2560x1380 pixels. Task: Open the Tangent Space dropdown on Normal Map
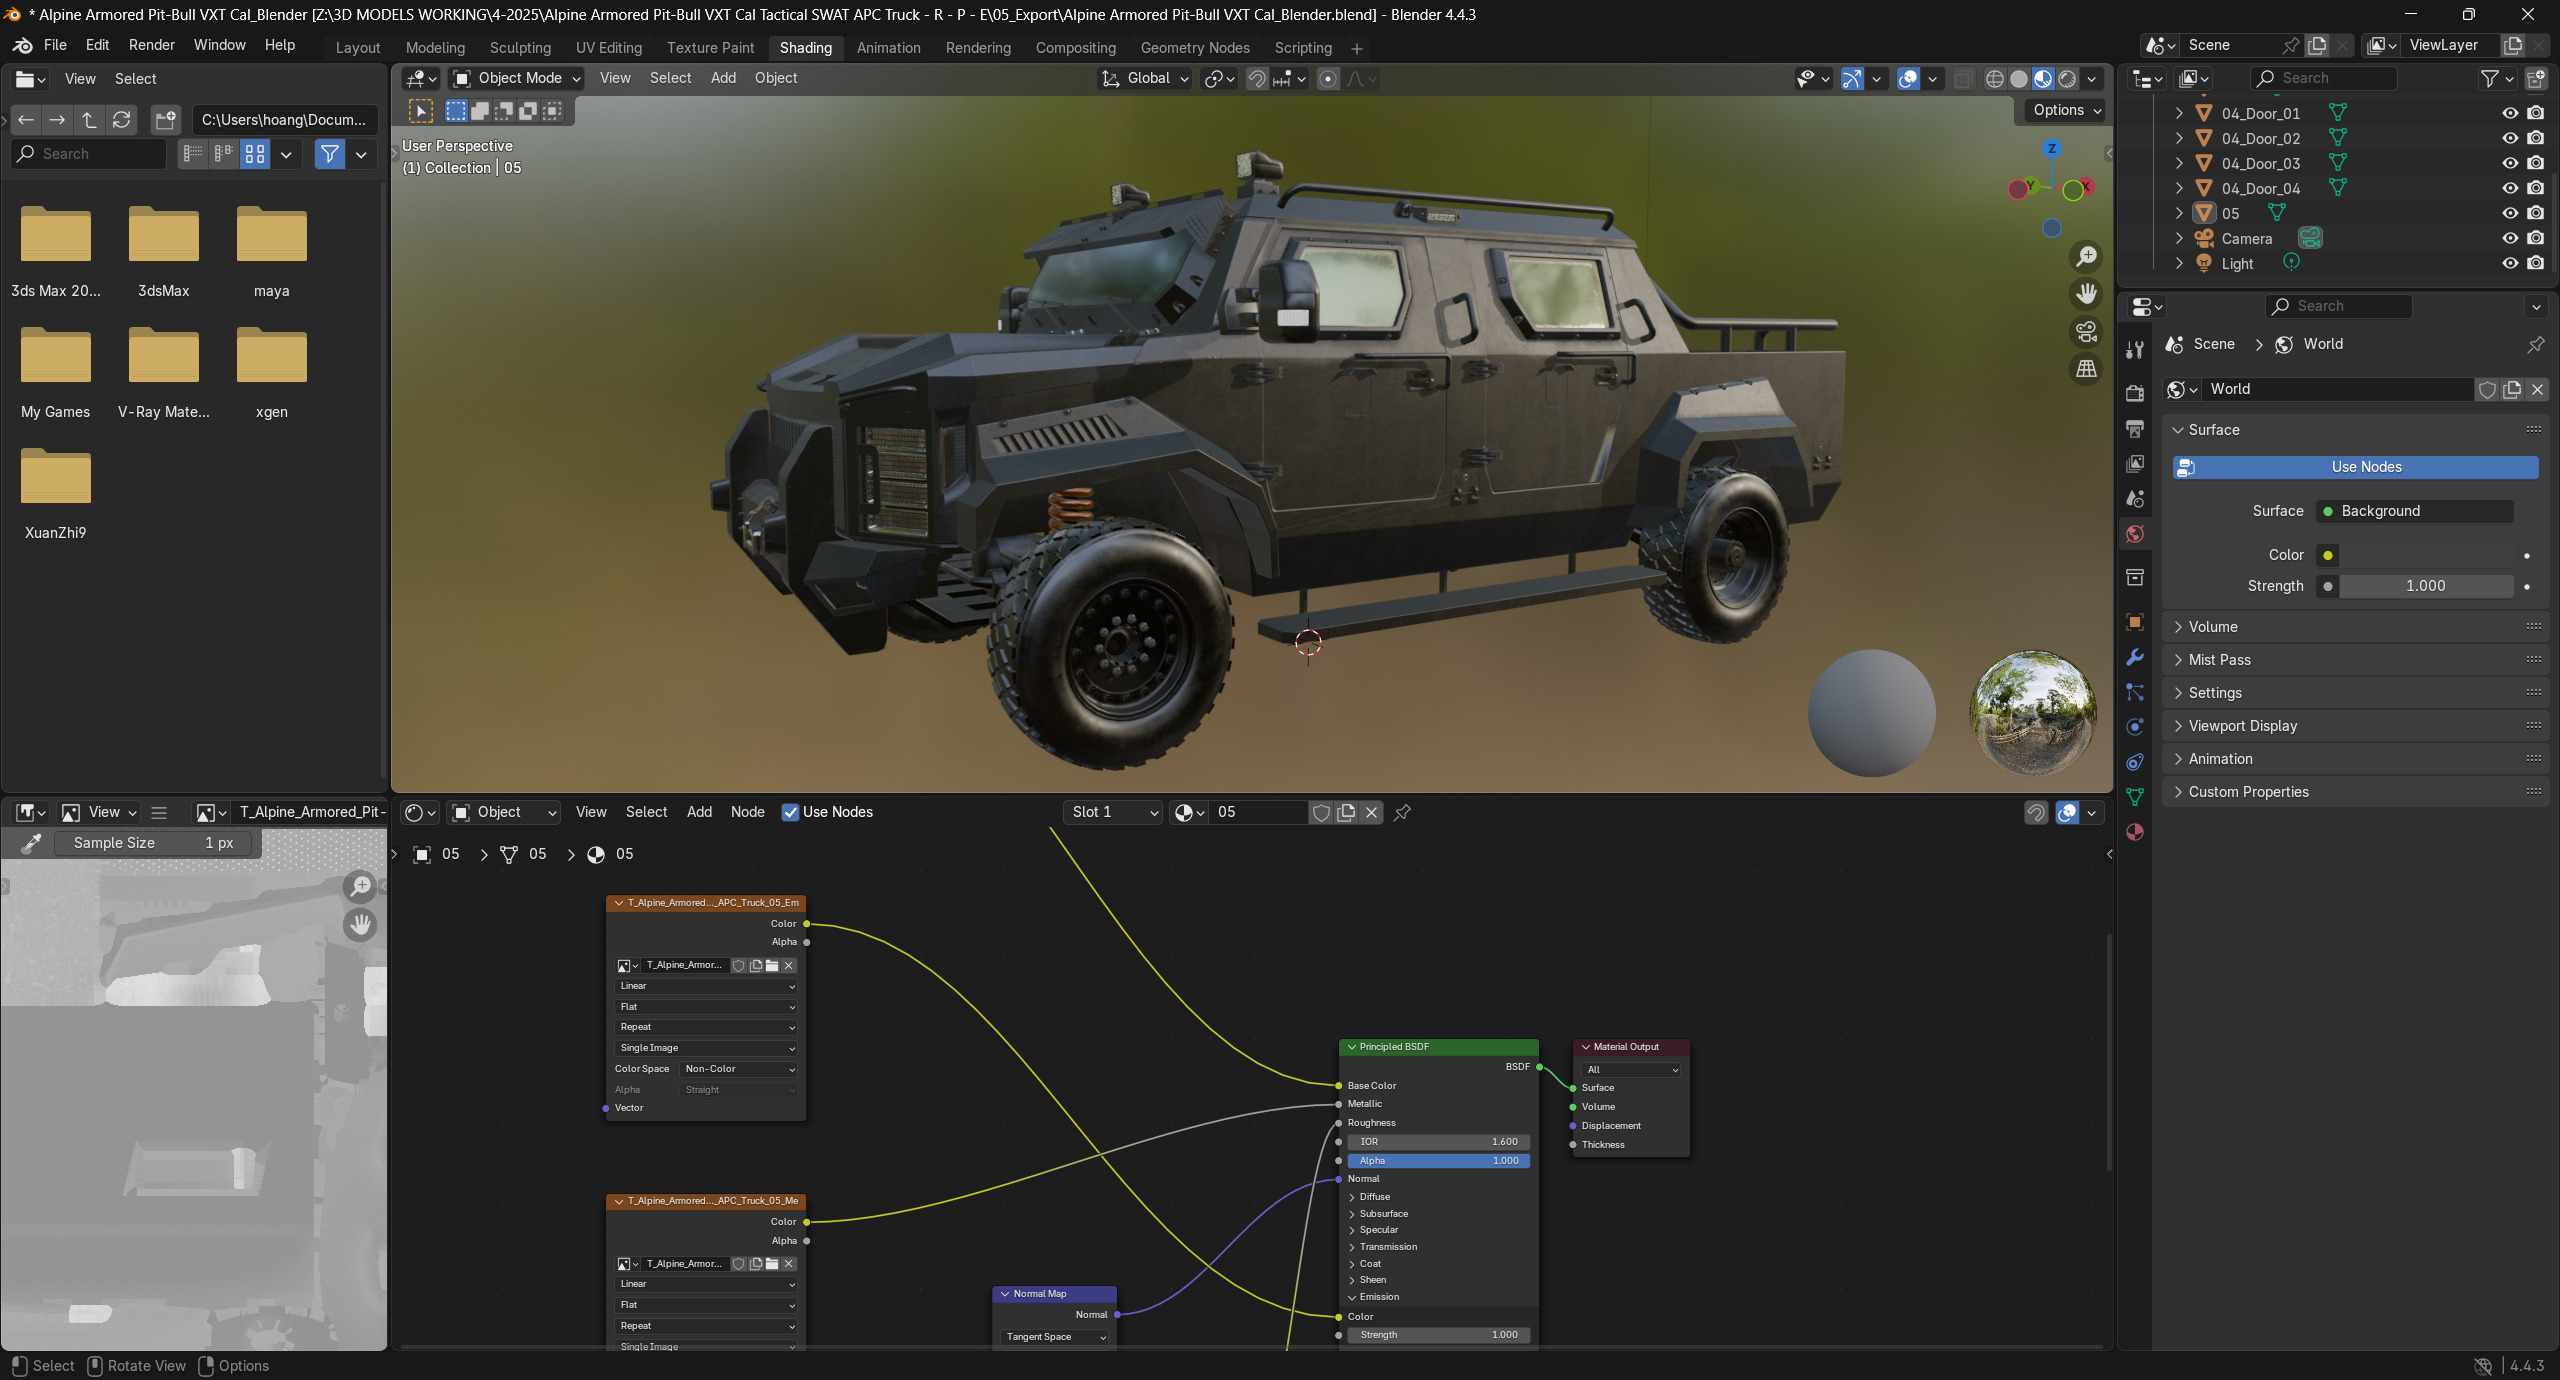[1054, 1337]
